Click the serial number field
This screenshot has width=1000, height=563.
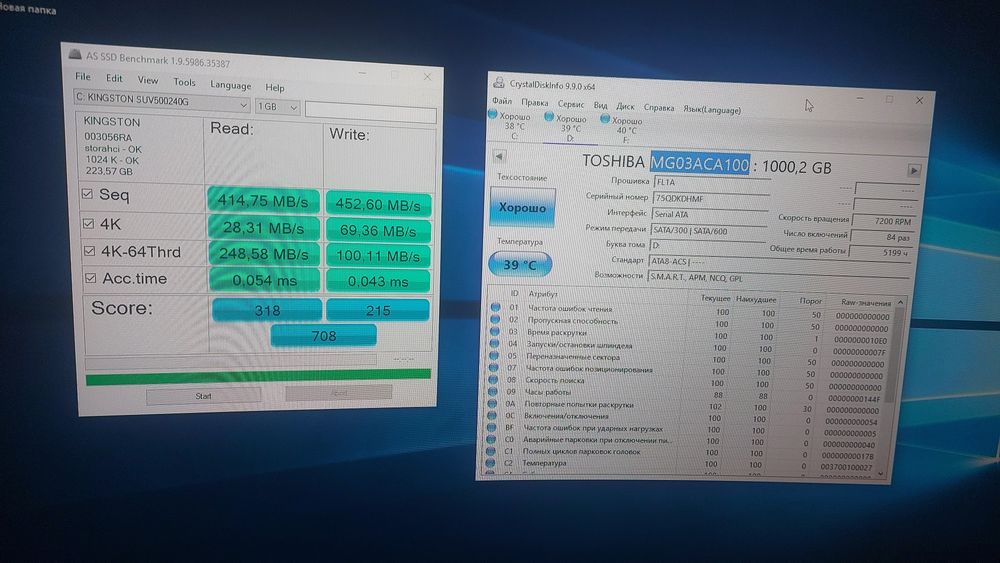click(x=711, y=198)
